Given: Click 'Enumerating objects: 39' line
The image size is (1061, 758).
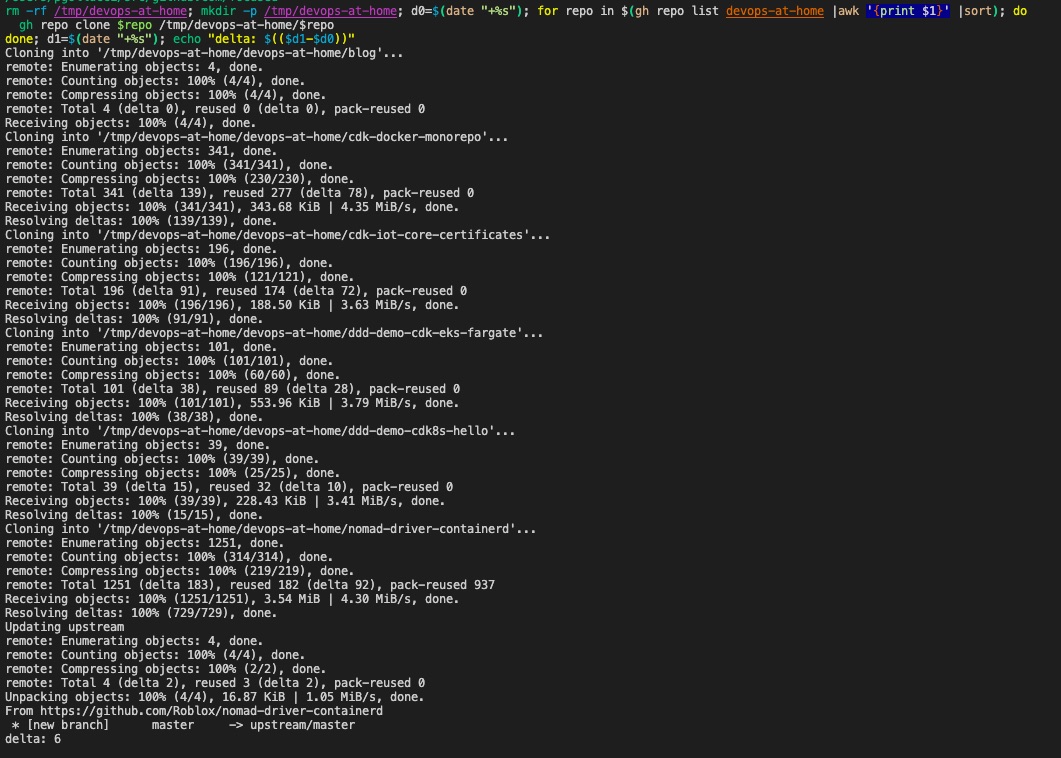Looking at the screenshot, I should tap(137, 445).
